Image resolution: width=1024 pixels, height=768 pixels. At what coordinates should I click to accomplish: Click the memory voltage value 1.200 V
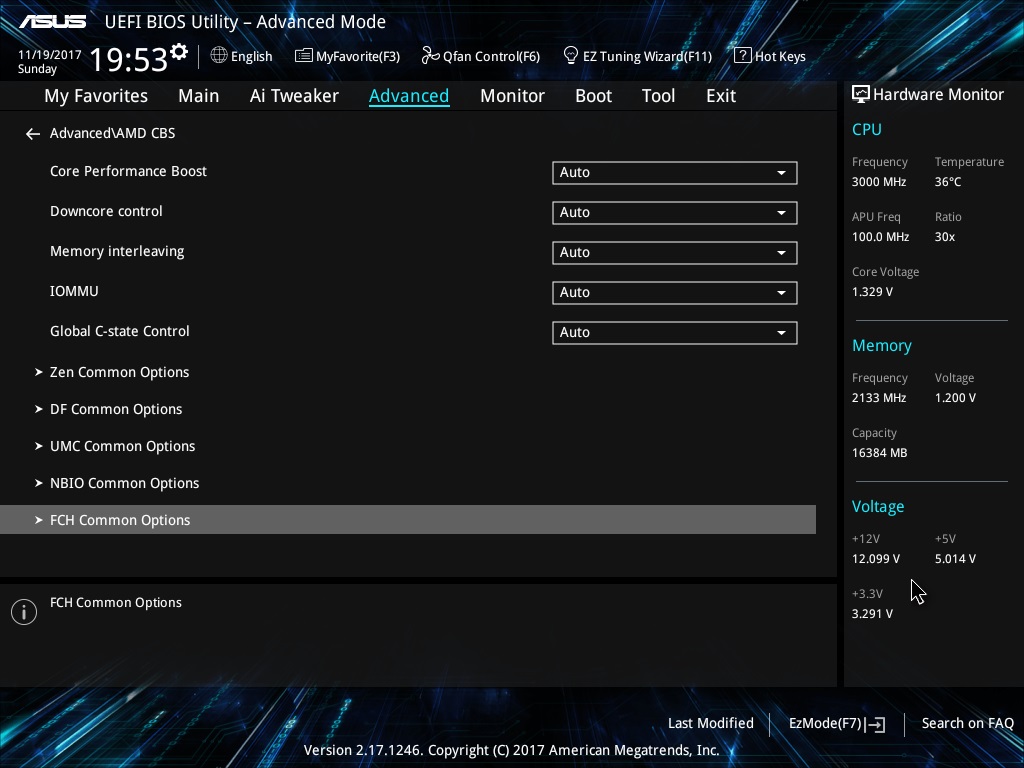tap(955, 398)
